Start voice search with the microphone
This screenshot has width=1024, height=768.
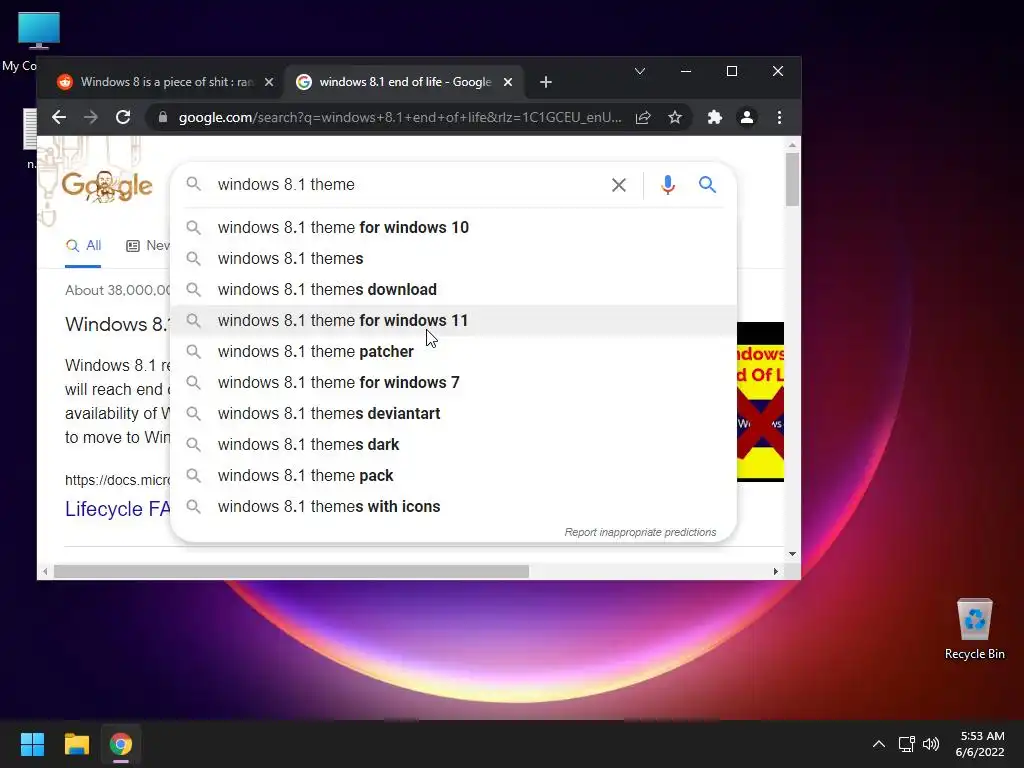667,185
